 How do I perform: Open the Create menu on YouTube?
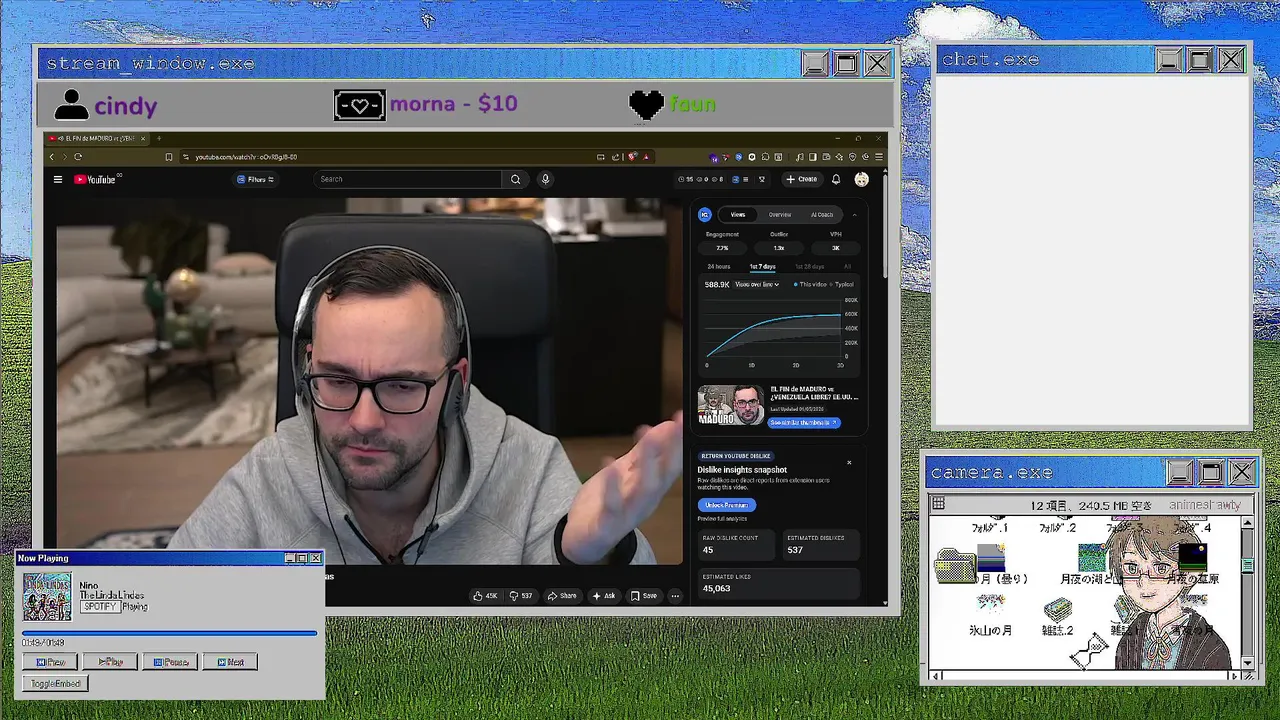(801, 179)
